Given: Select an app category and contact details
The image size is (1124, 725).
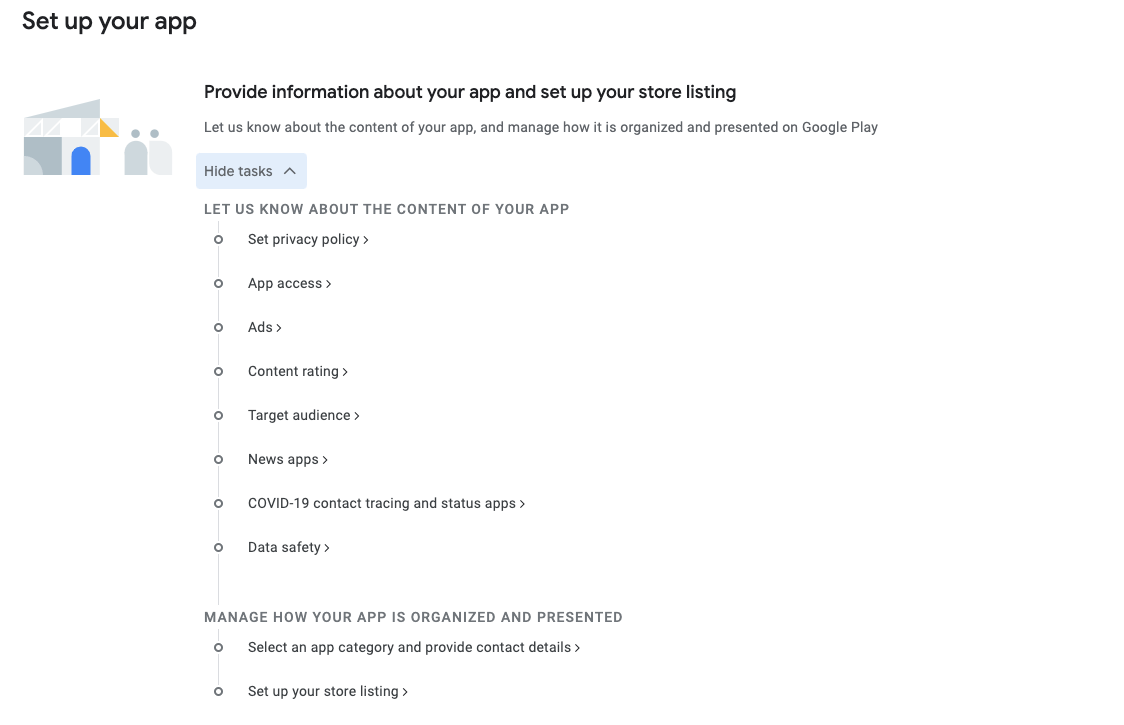Looking at the screenshot, I should pos(413,648).
